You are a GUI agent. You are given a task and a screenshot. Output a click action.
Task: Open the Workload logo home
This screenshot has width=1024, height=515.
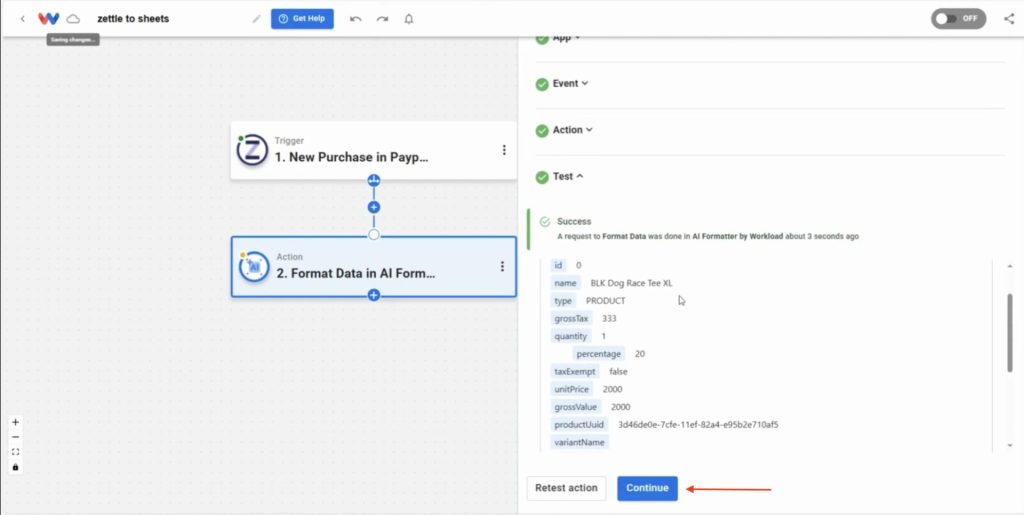(x=48, y=19)
